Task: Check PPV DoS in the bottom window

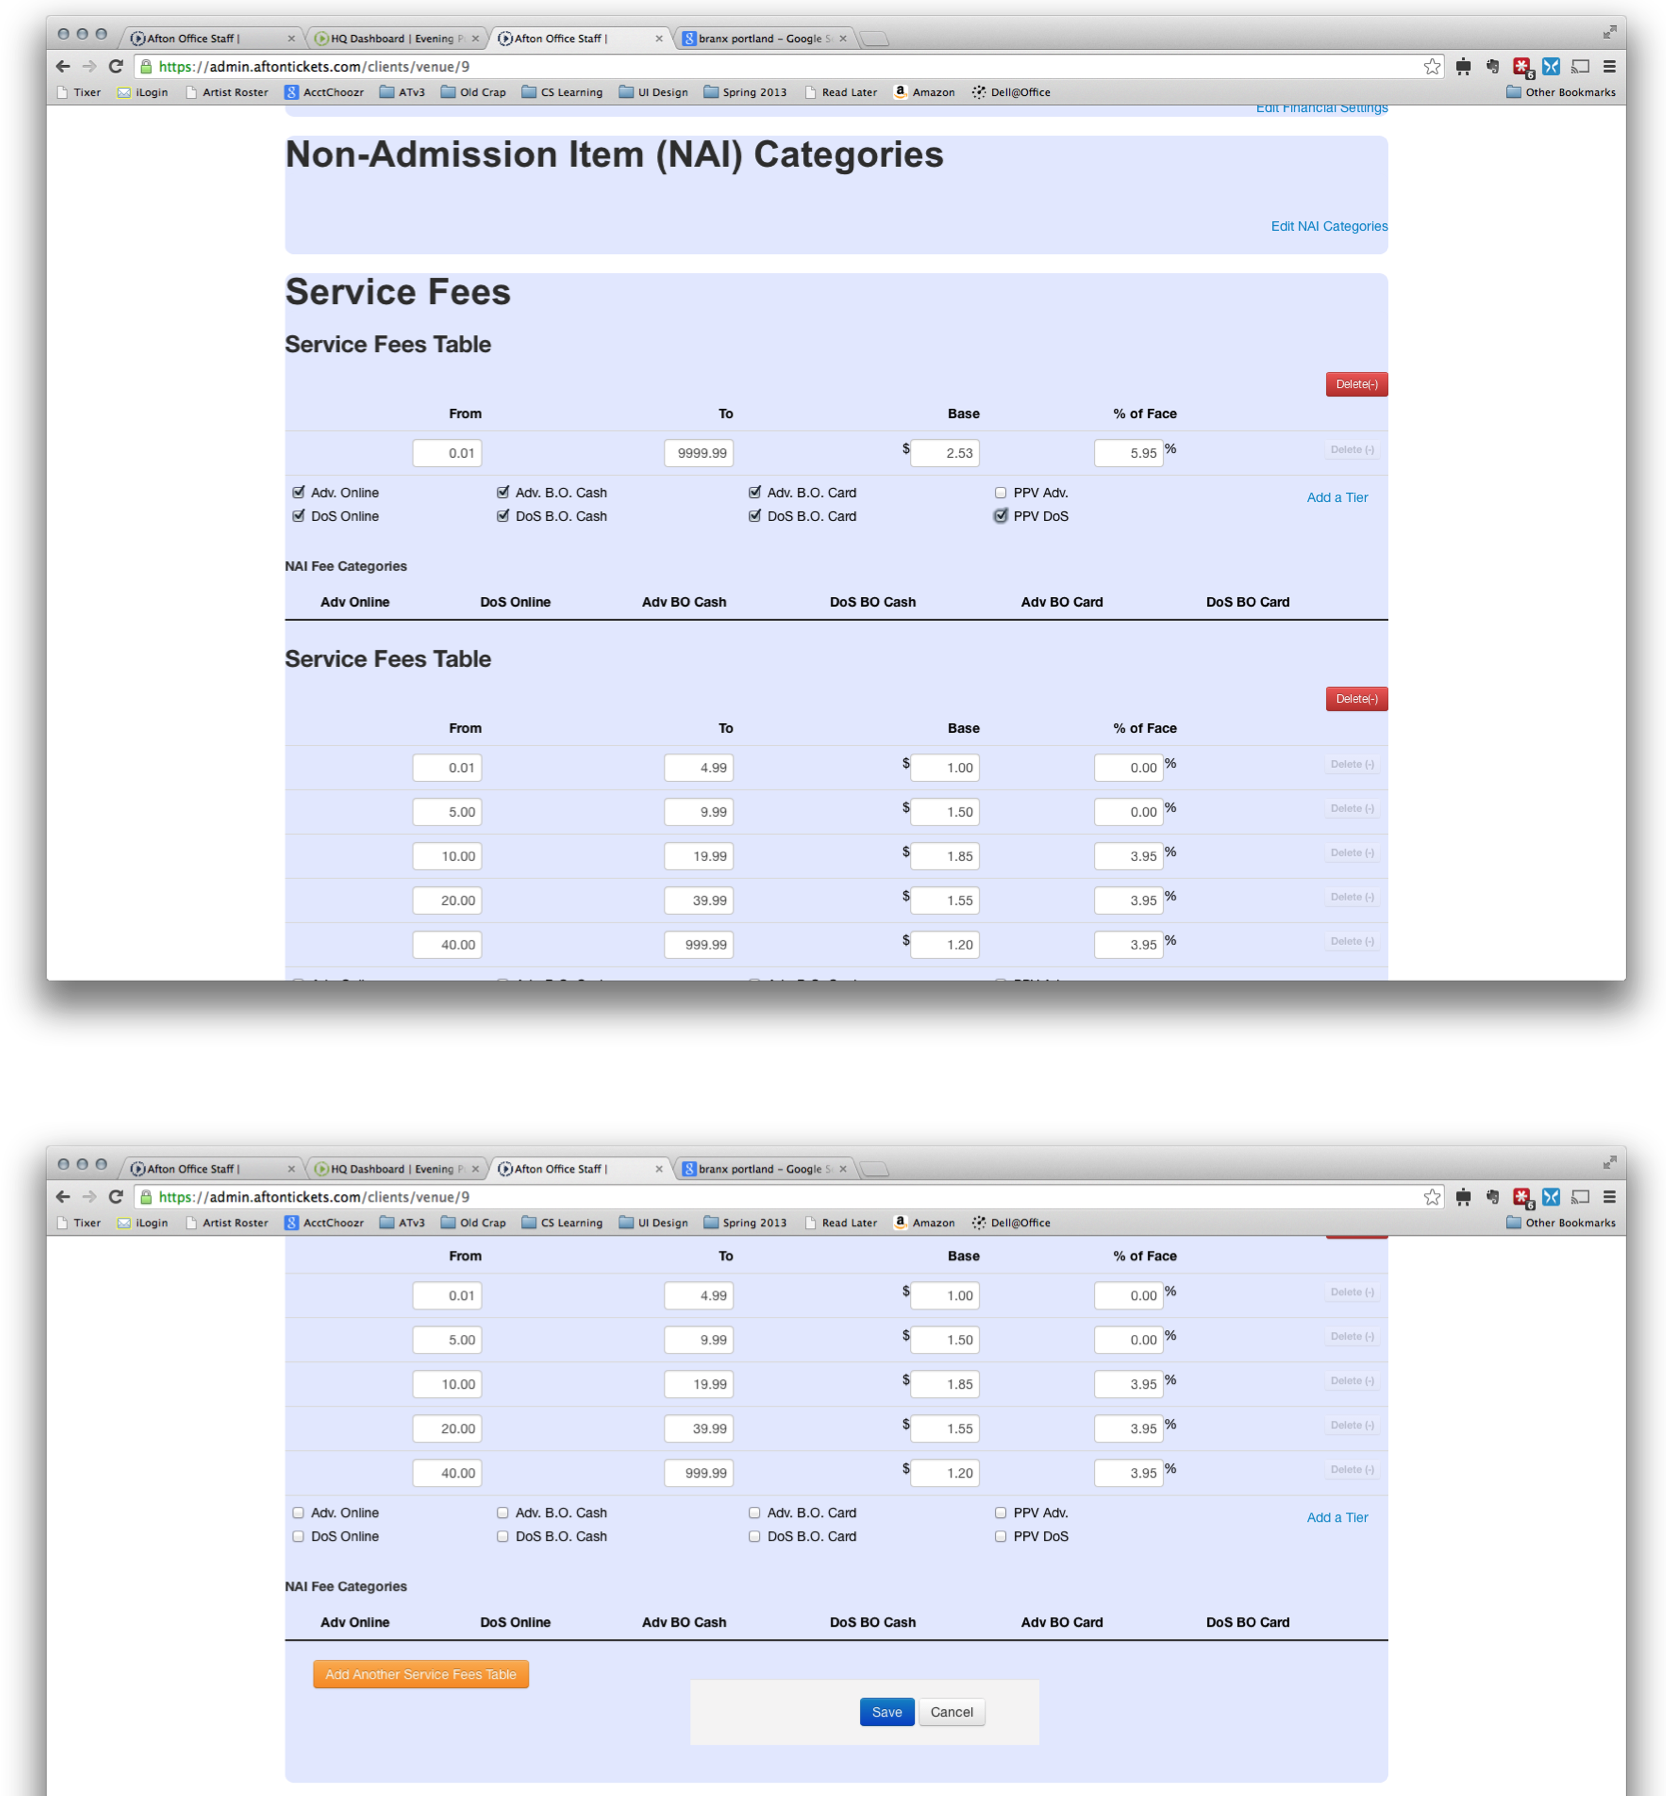Action: pos(1000,1536)
